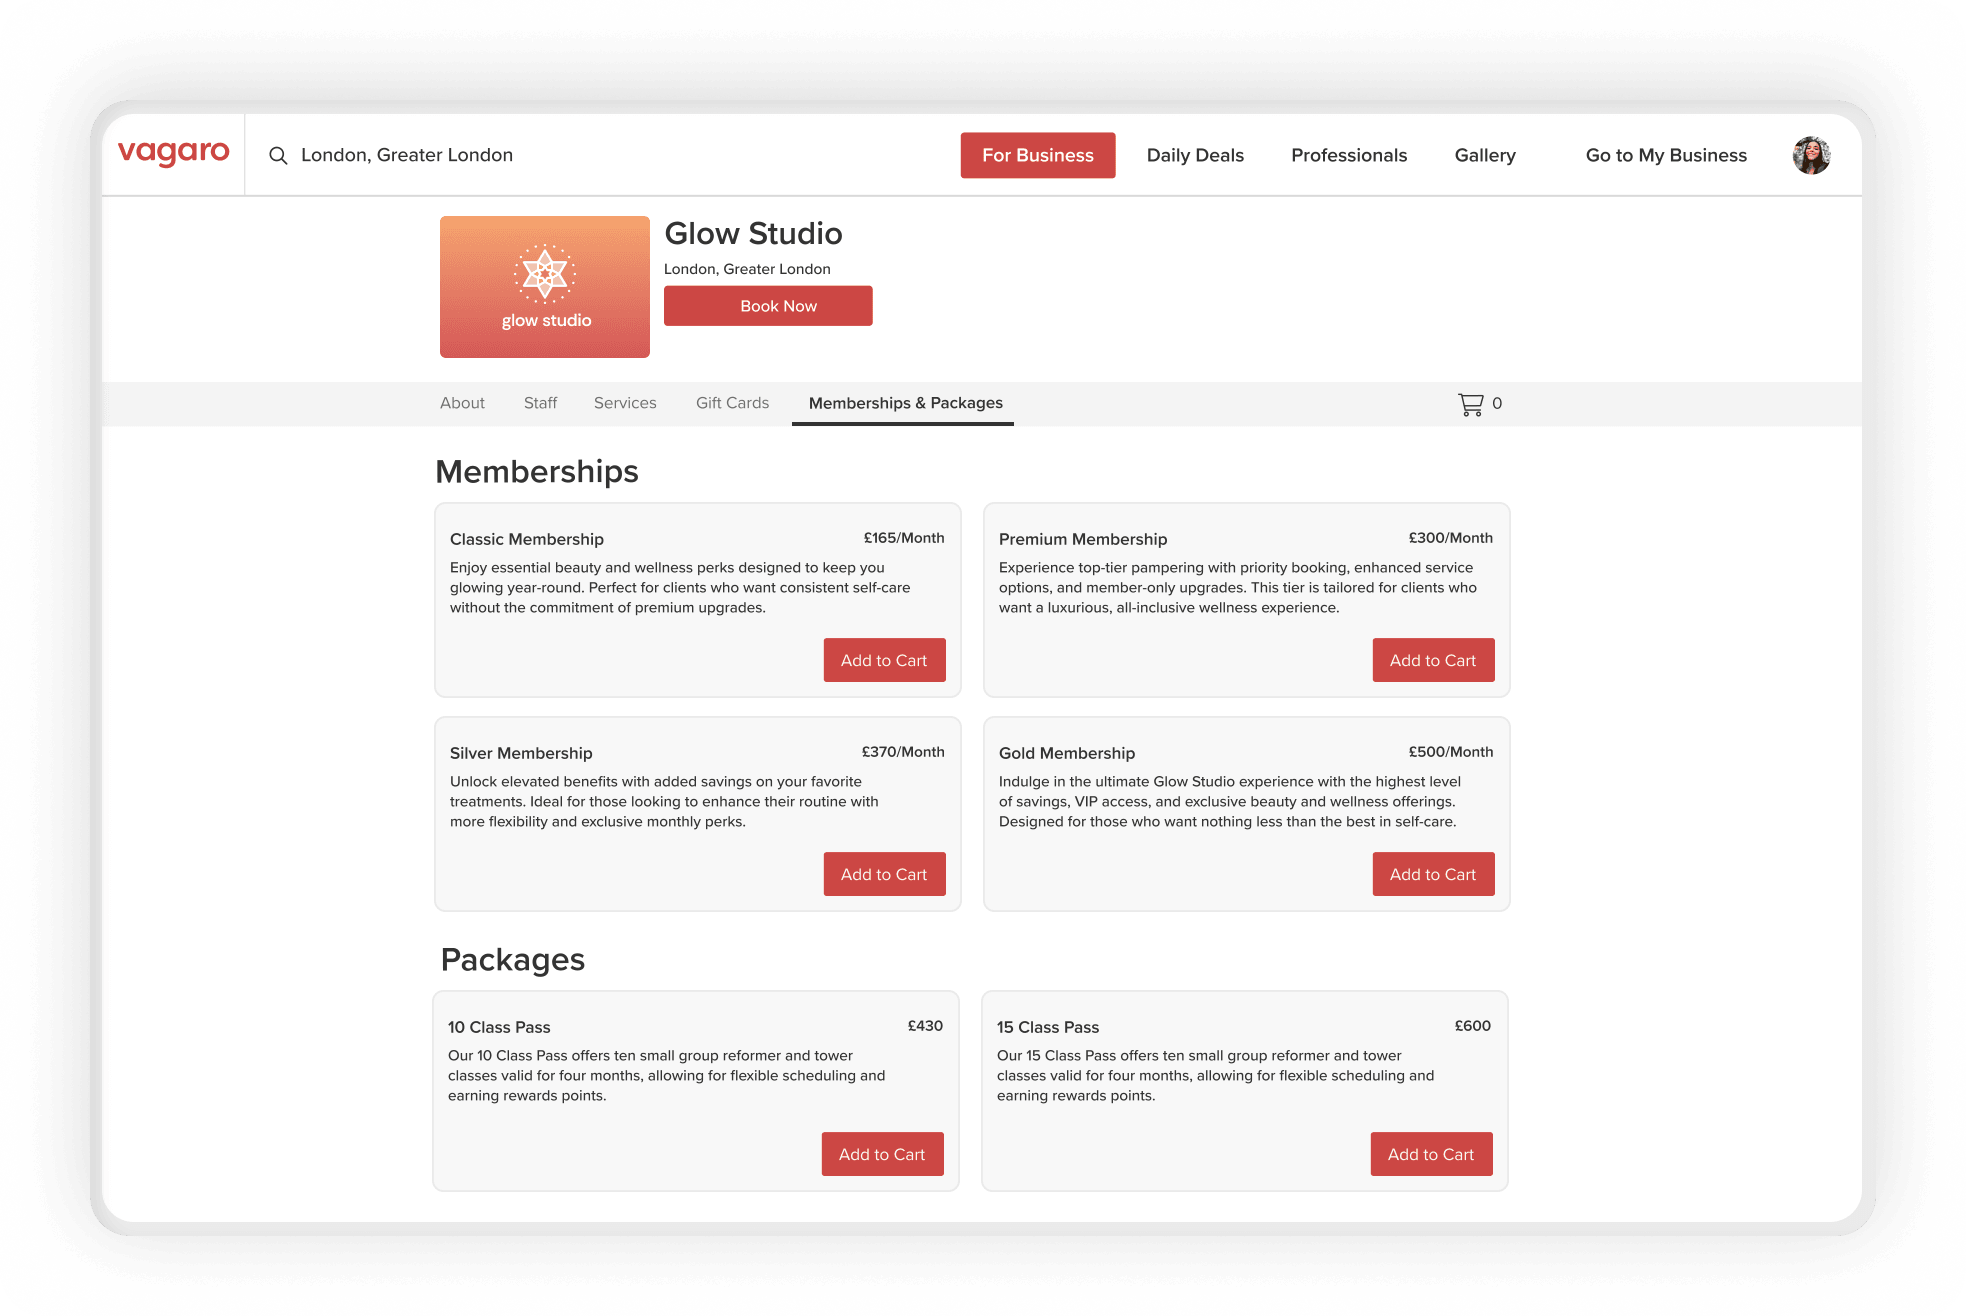Image resolution: width=1966 pixels, height=1316 pixels.
Task: Add Gold Membership to cart
Action: (x=1432, y=874)
